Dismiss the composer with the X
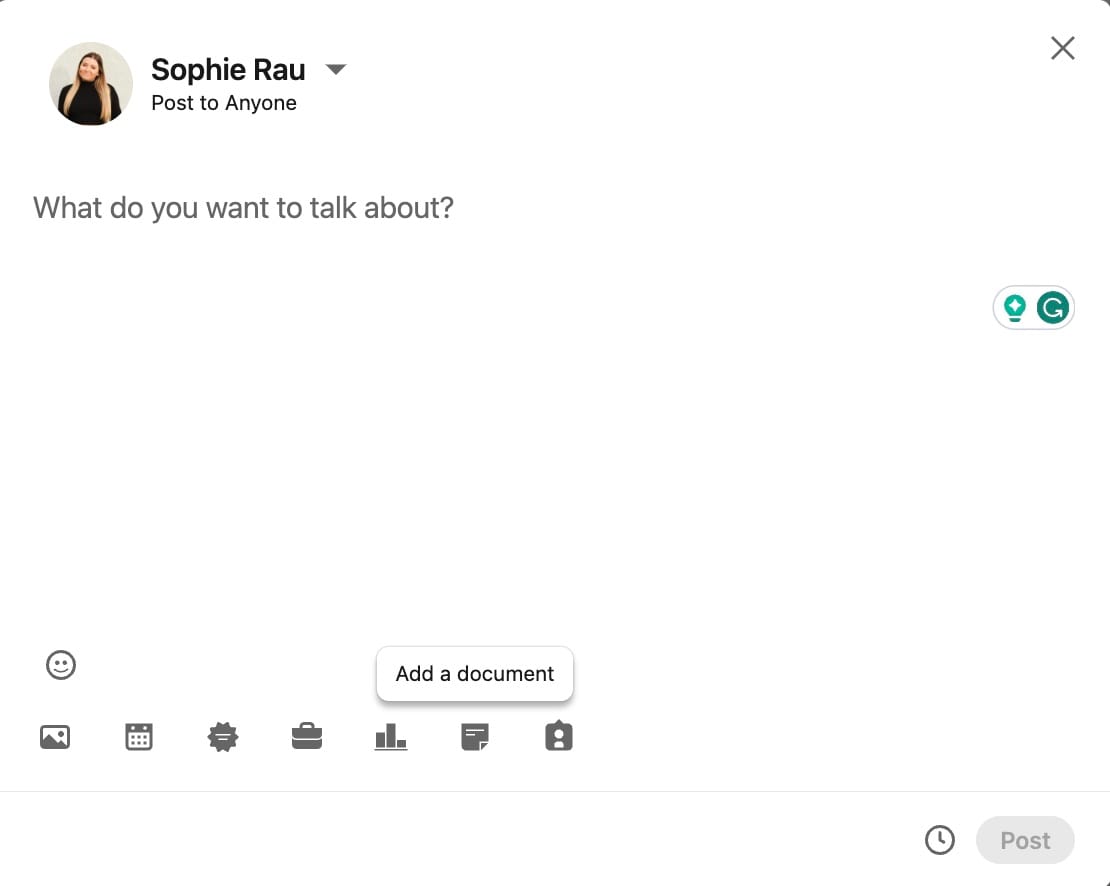The image size is (1110, 886). [1062, 47]
